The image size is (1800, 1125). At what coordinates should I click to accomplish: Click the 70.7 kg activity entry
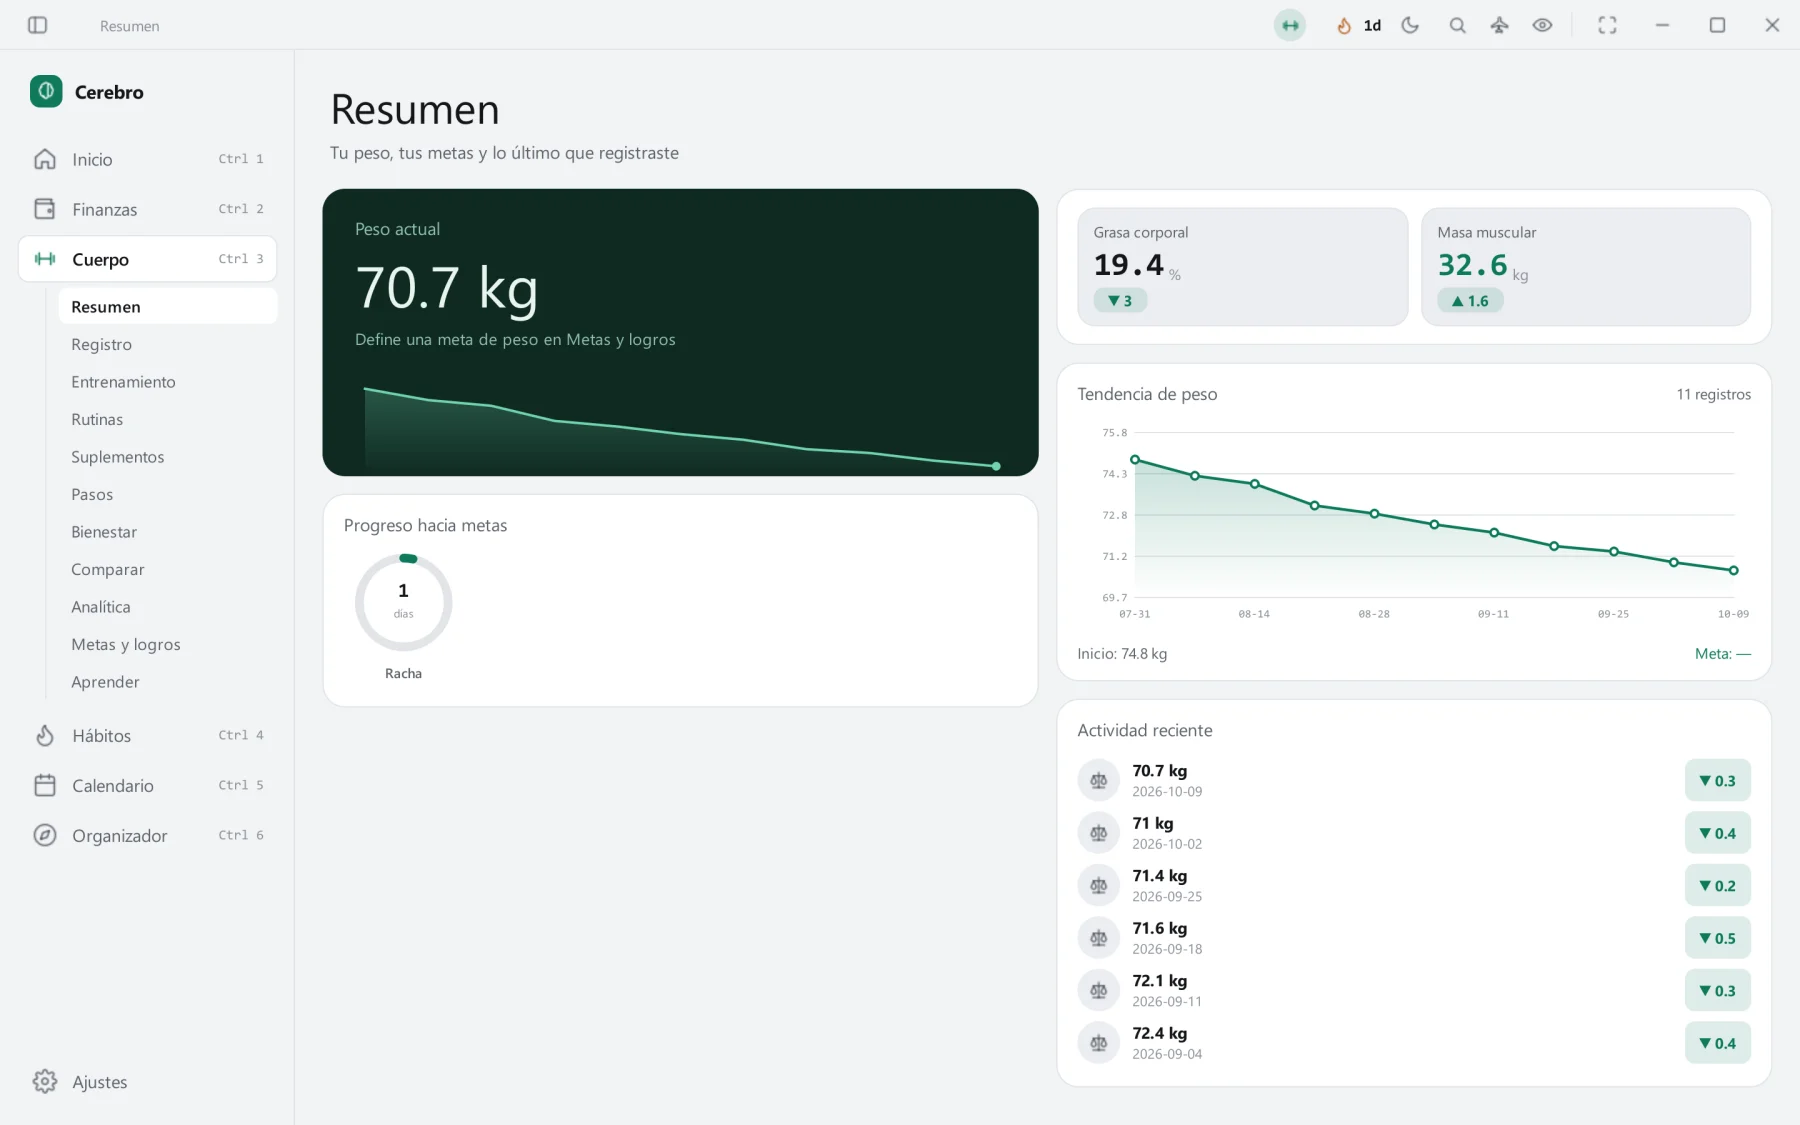coord(1414,780)
